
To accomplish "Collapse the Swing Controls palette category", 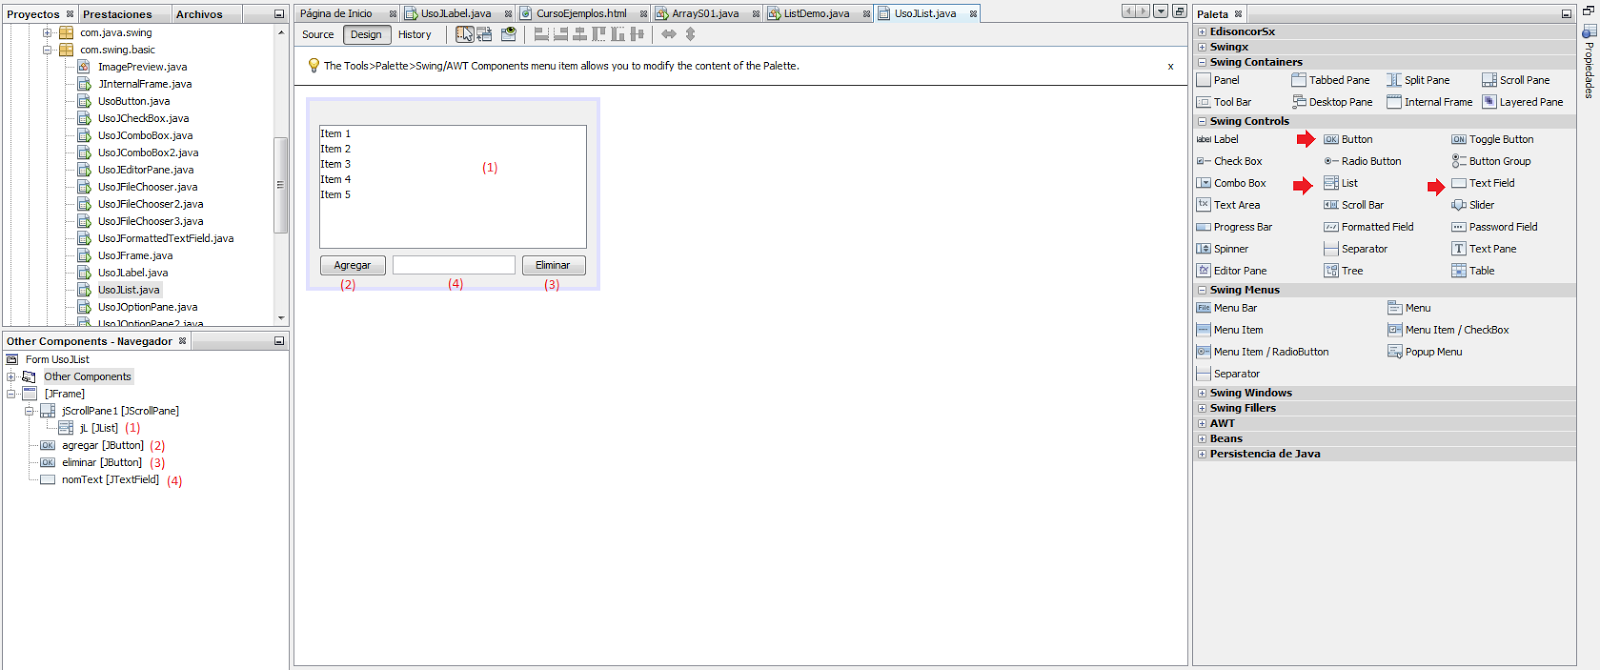I will pos(1202,121).
